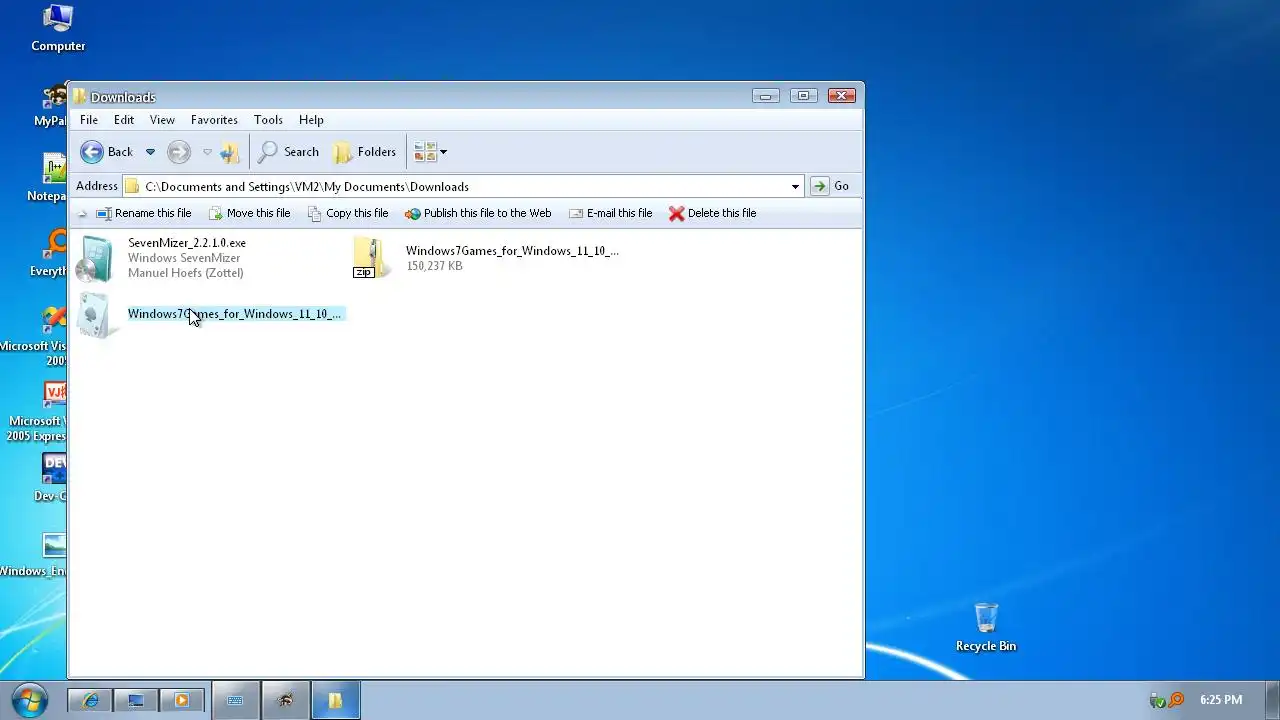Select the SevenMizer_2.2.1.0.exe file name
This screenshot has height=720, width=1280.
[187, 243]
